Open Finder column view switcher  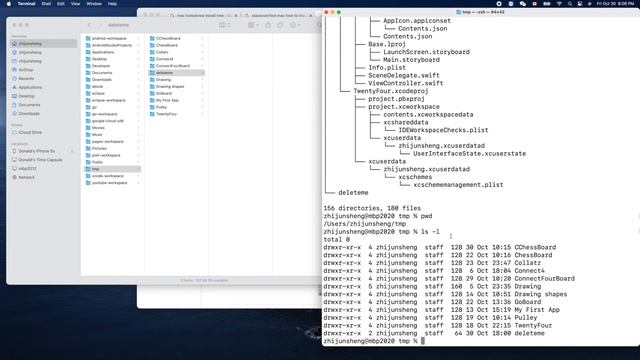click(224, 25)
